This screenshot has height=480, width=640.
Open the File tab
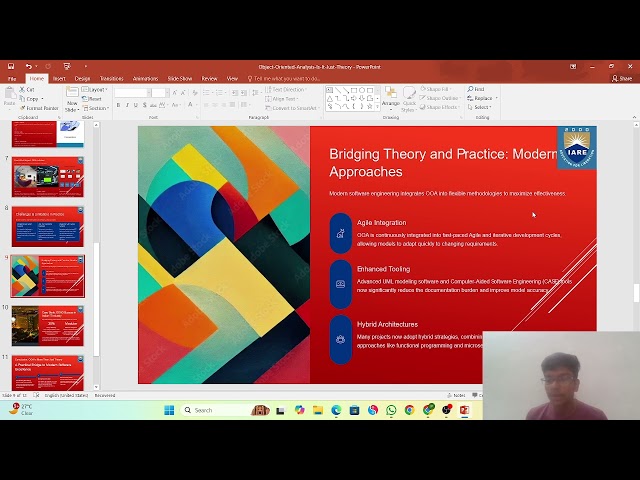(x=12, y=78)
